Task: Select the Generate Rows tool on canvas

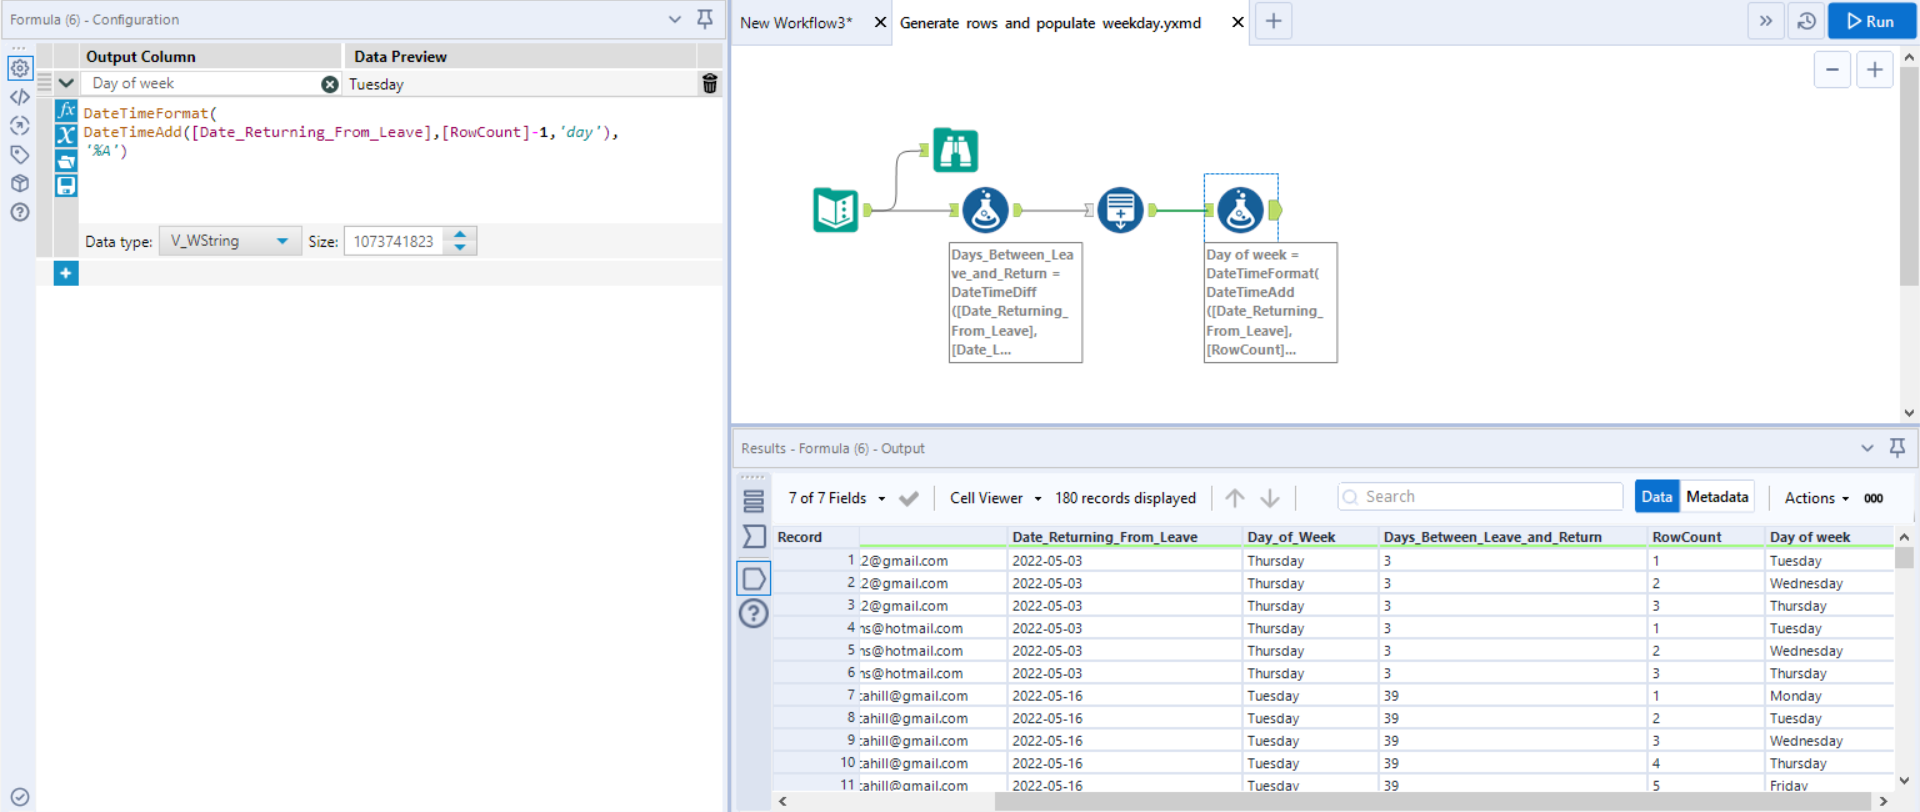Action: (1120, 210)
